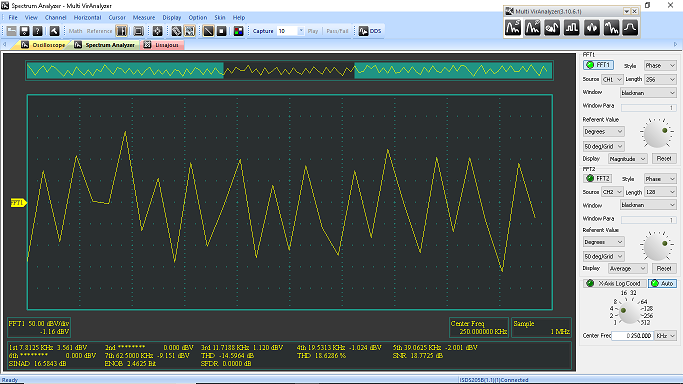Open the File menu
The width and height of the screenshot is (683, 384).
[13, 17]
